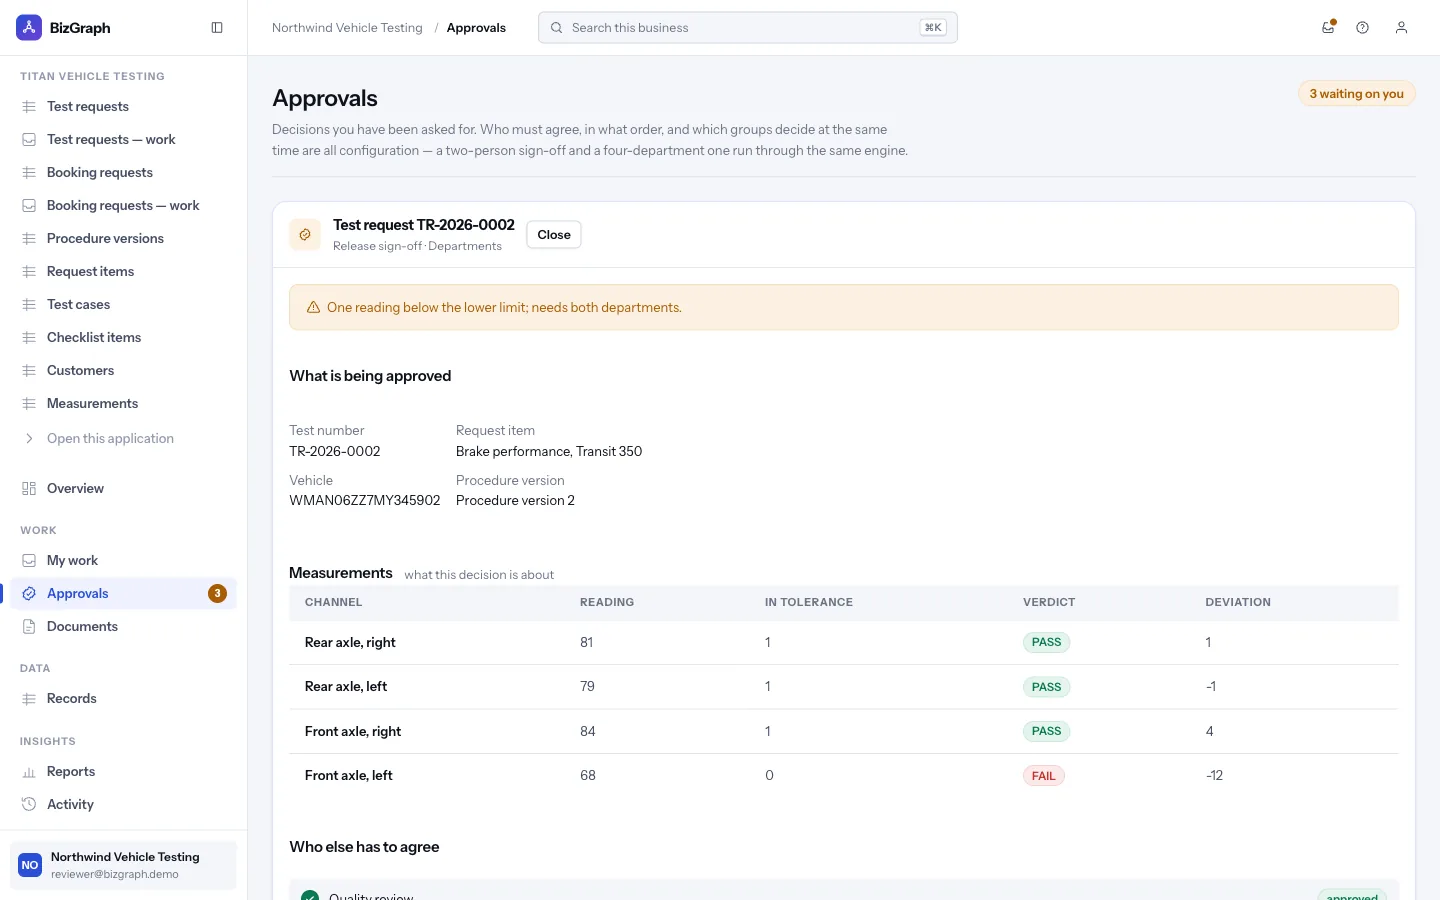Click the PASS badge in the Front axle, right row
The image size is (1440, 900).
[1046, 732]
